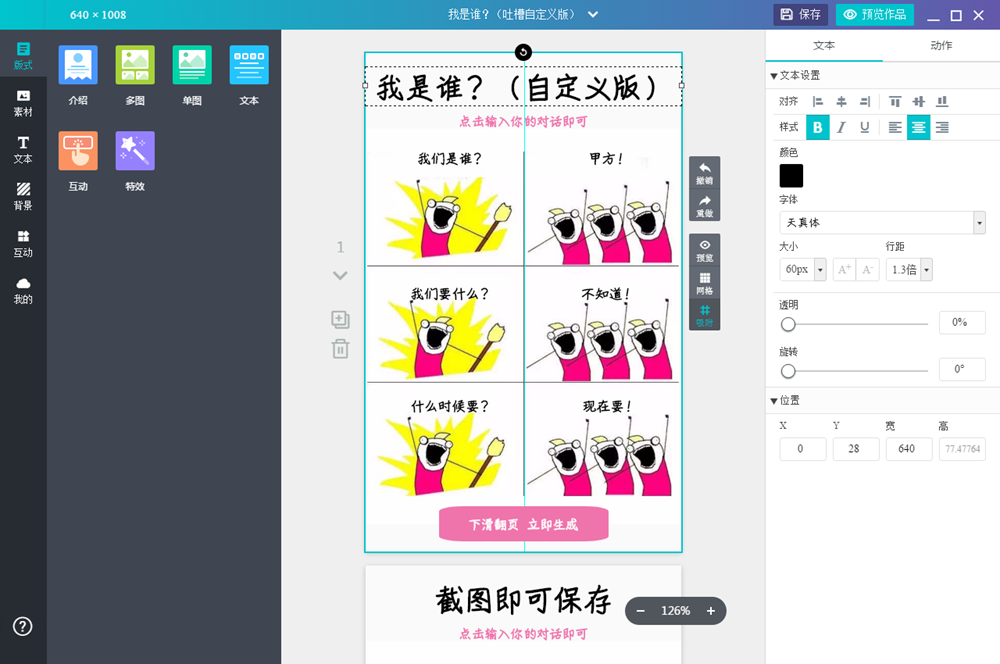Click the 预览作品 preview button

point(874,14)
